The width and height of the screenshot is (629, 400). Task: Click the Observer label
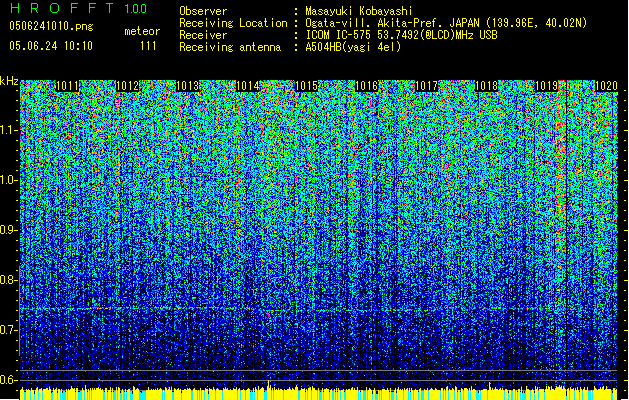203,11
